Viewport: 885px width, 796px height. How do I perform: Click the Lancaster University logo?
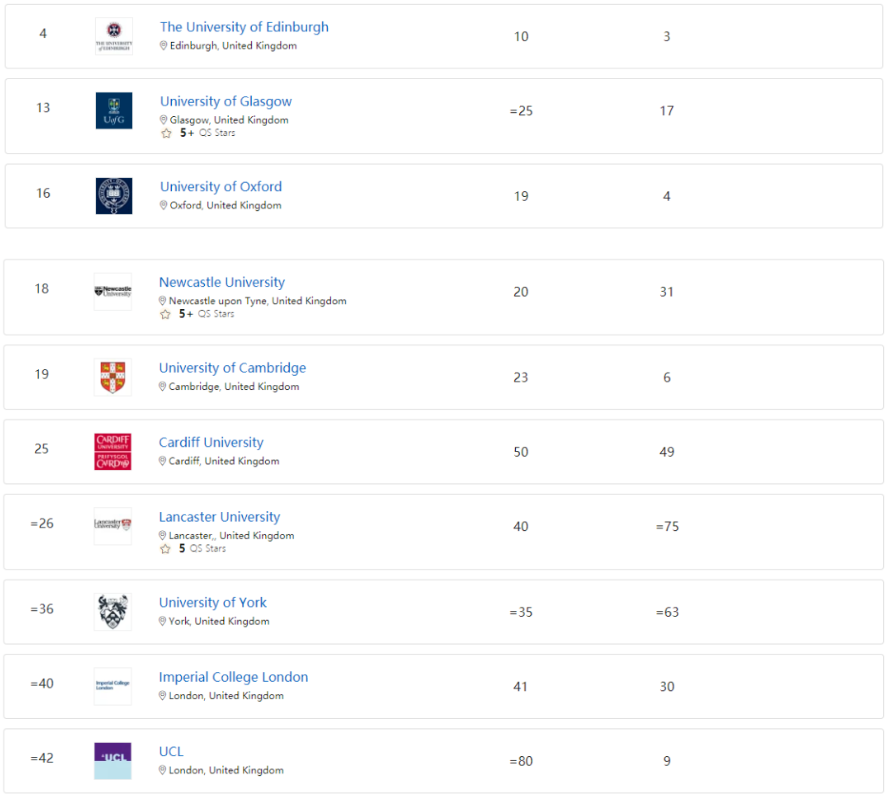click(x=113, y=526)
